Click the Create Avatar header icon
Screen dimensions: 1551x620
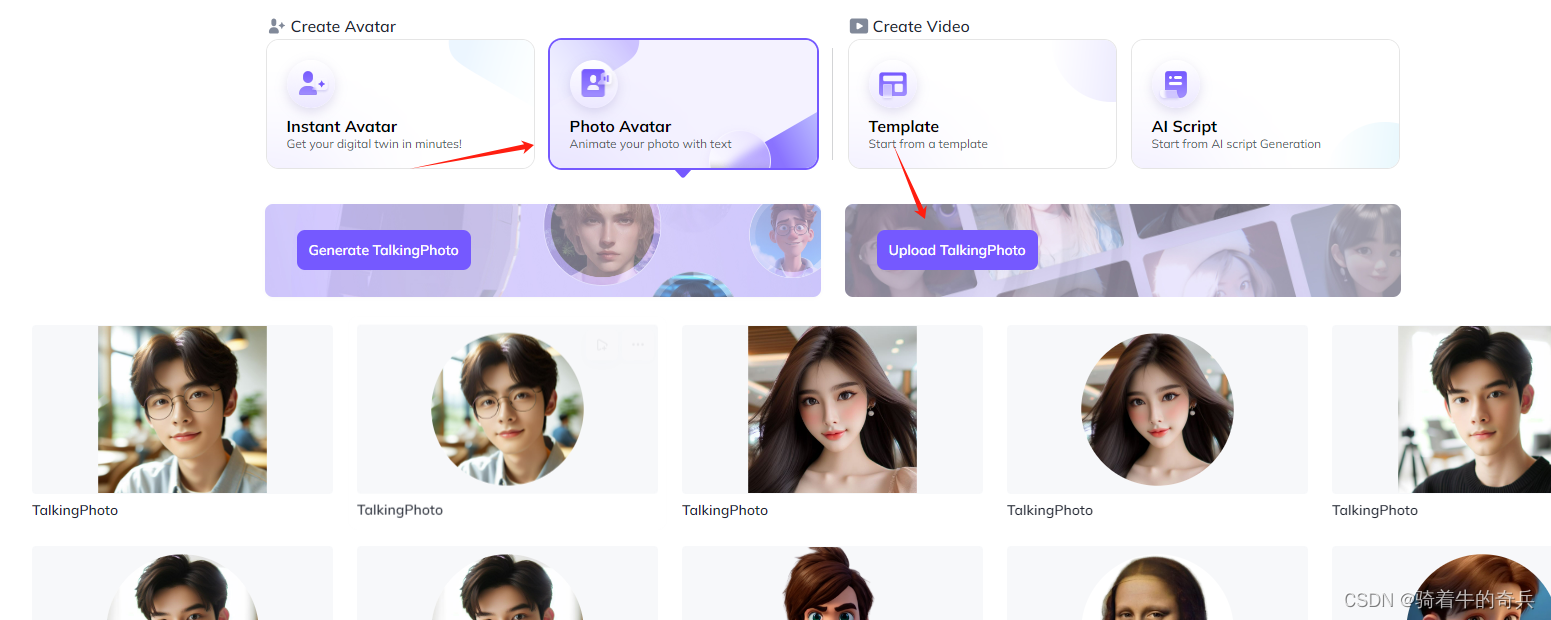click(x=277, y=26)
